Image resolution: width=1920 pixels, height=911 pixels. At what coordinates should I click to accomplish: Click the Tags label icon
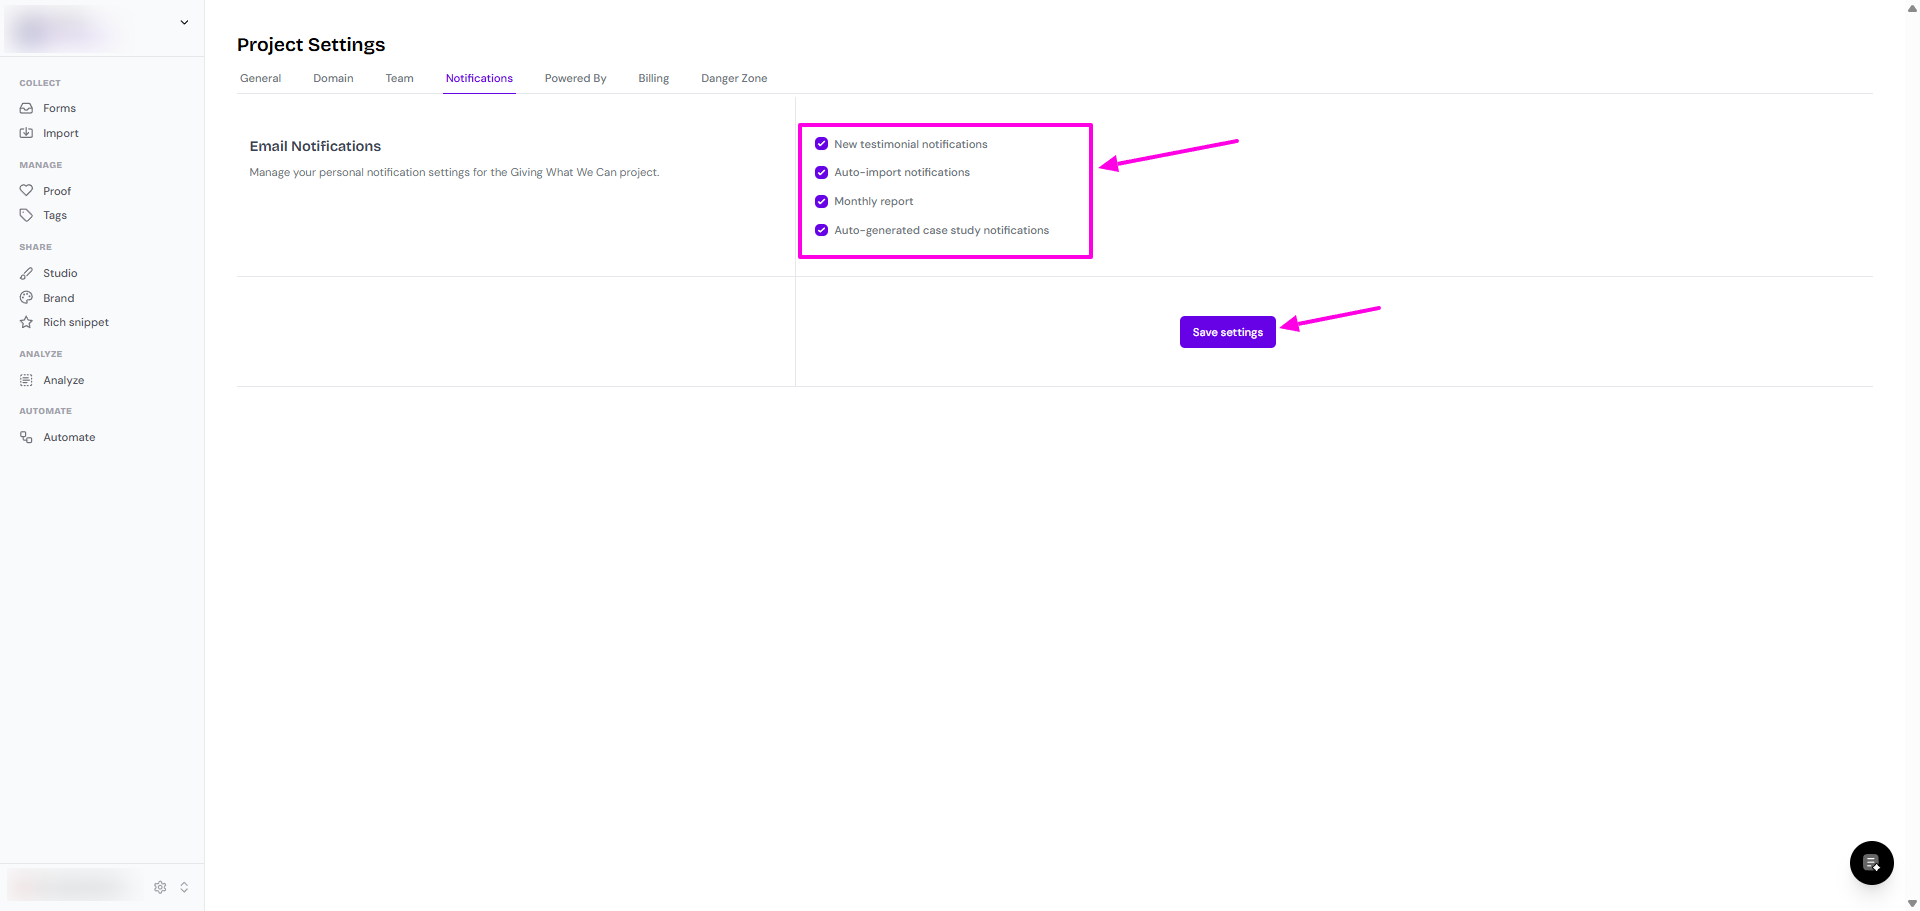[26, 215]
